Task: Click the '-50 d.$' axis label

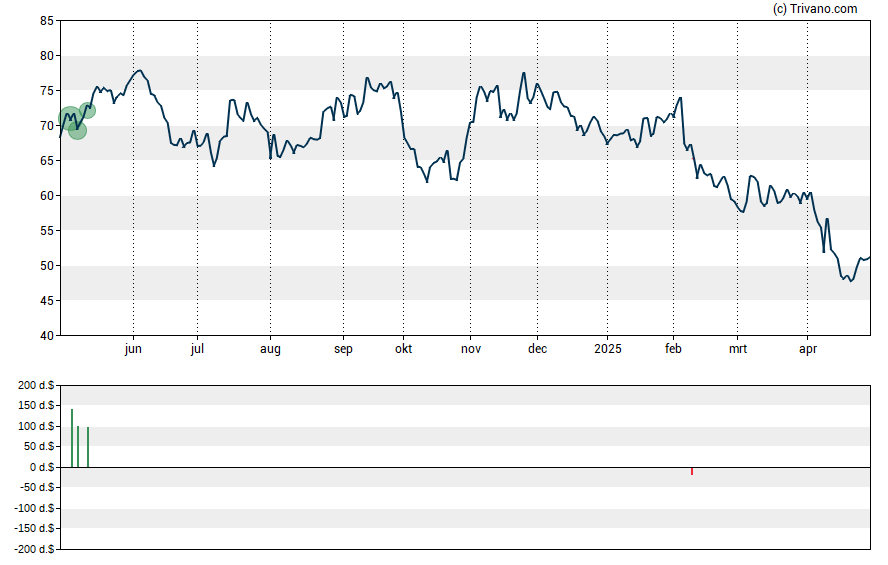Action: click(x=37, y=487)
